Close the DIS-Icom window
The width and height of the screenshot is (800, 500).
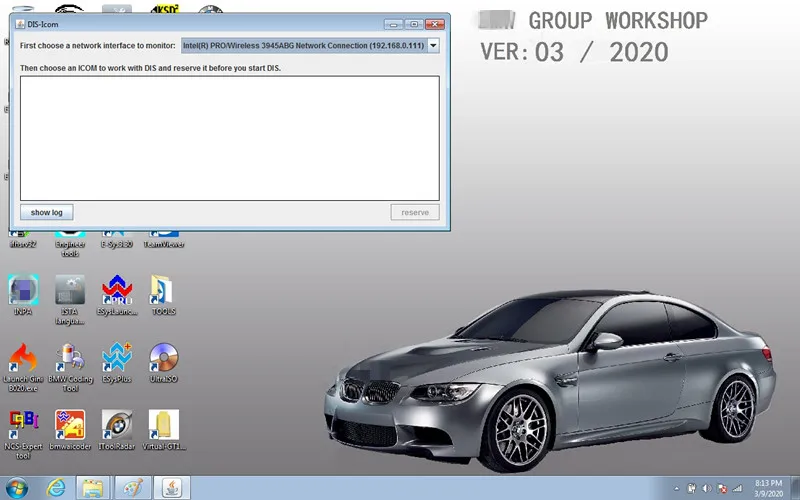click(435, 24)
